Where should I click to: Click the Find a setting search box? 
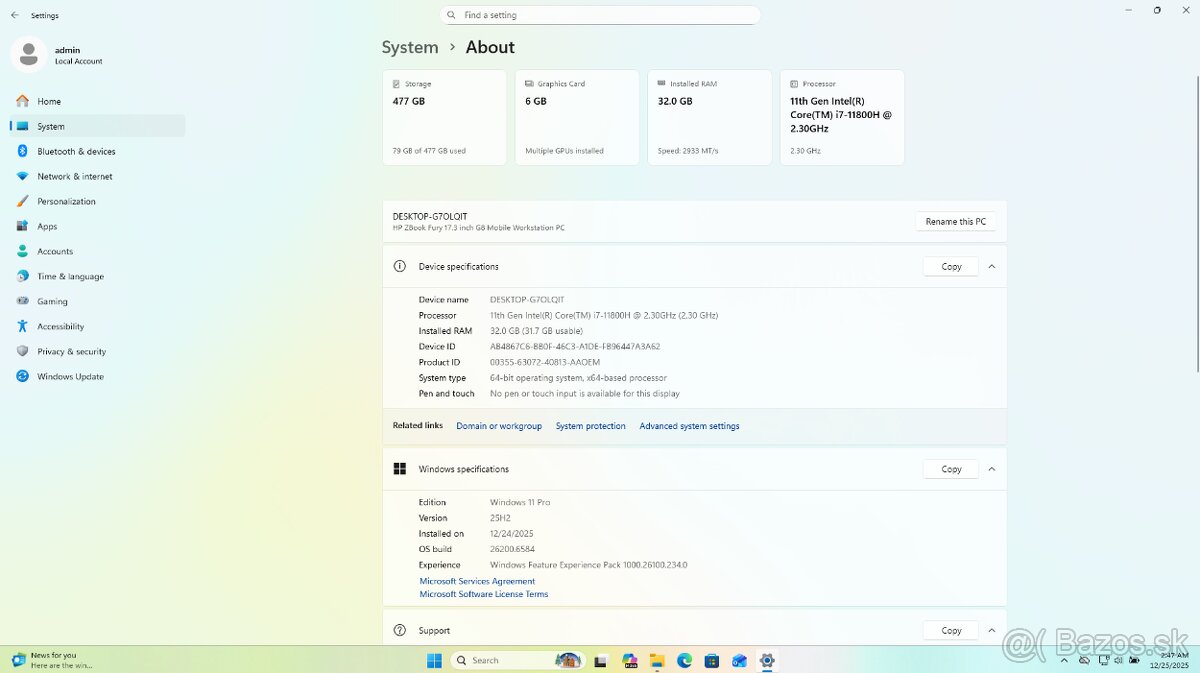click(600, 14)
